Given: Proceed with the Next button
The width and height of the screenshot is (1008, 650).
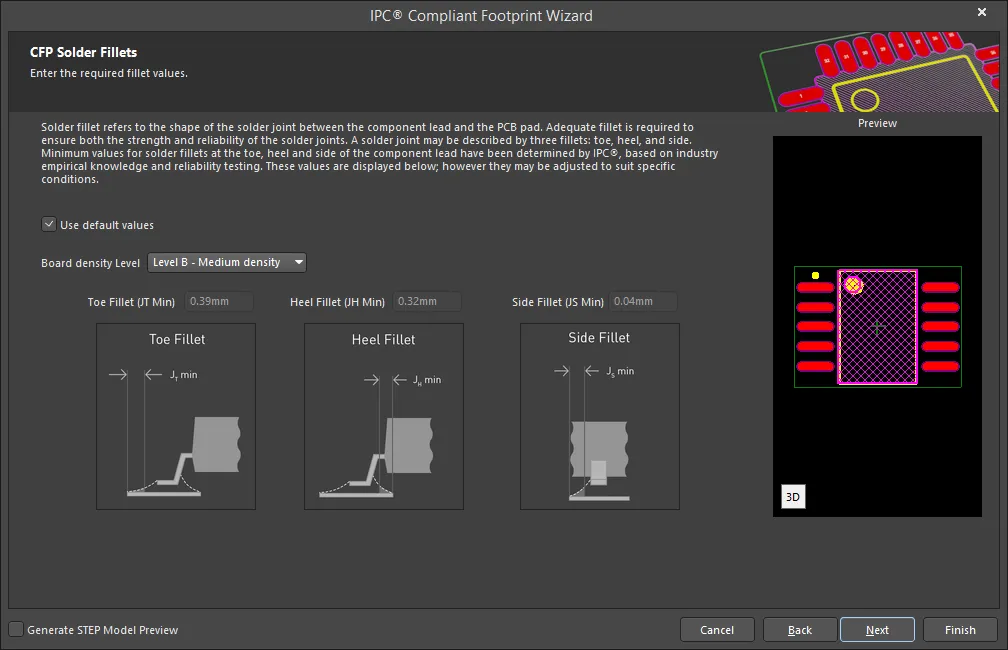Looking at the screenshot, I should coord(877,630).
